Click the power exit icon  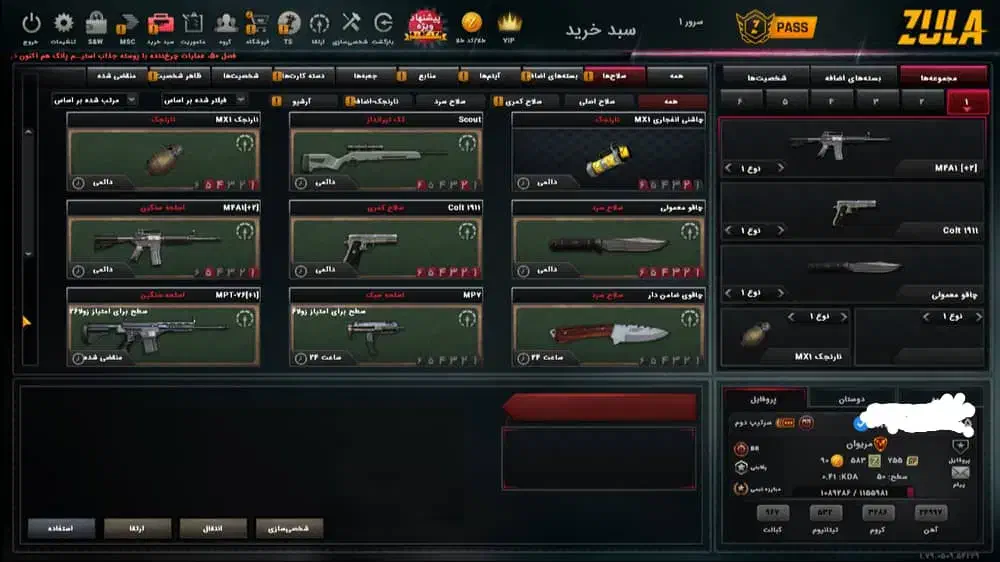coord(31,24)
